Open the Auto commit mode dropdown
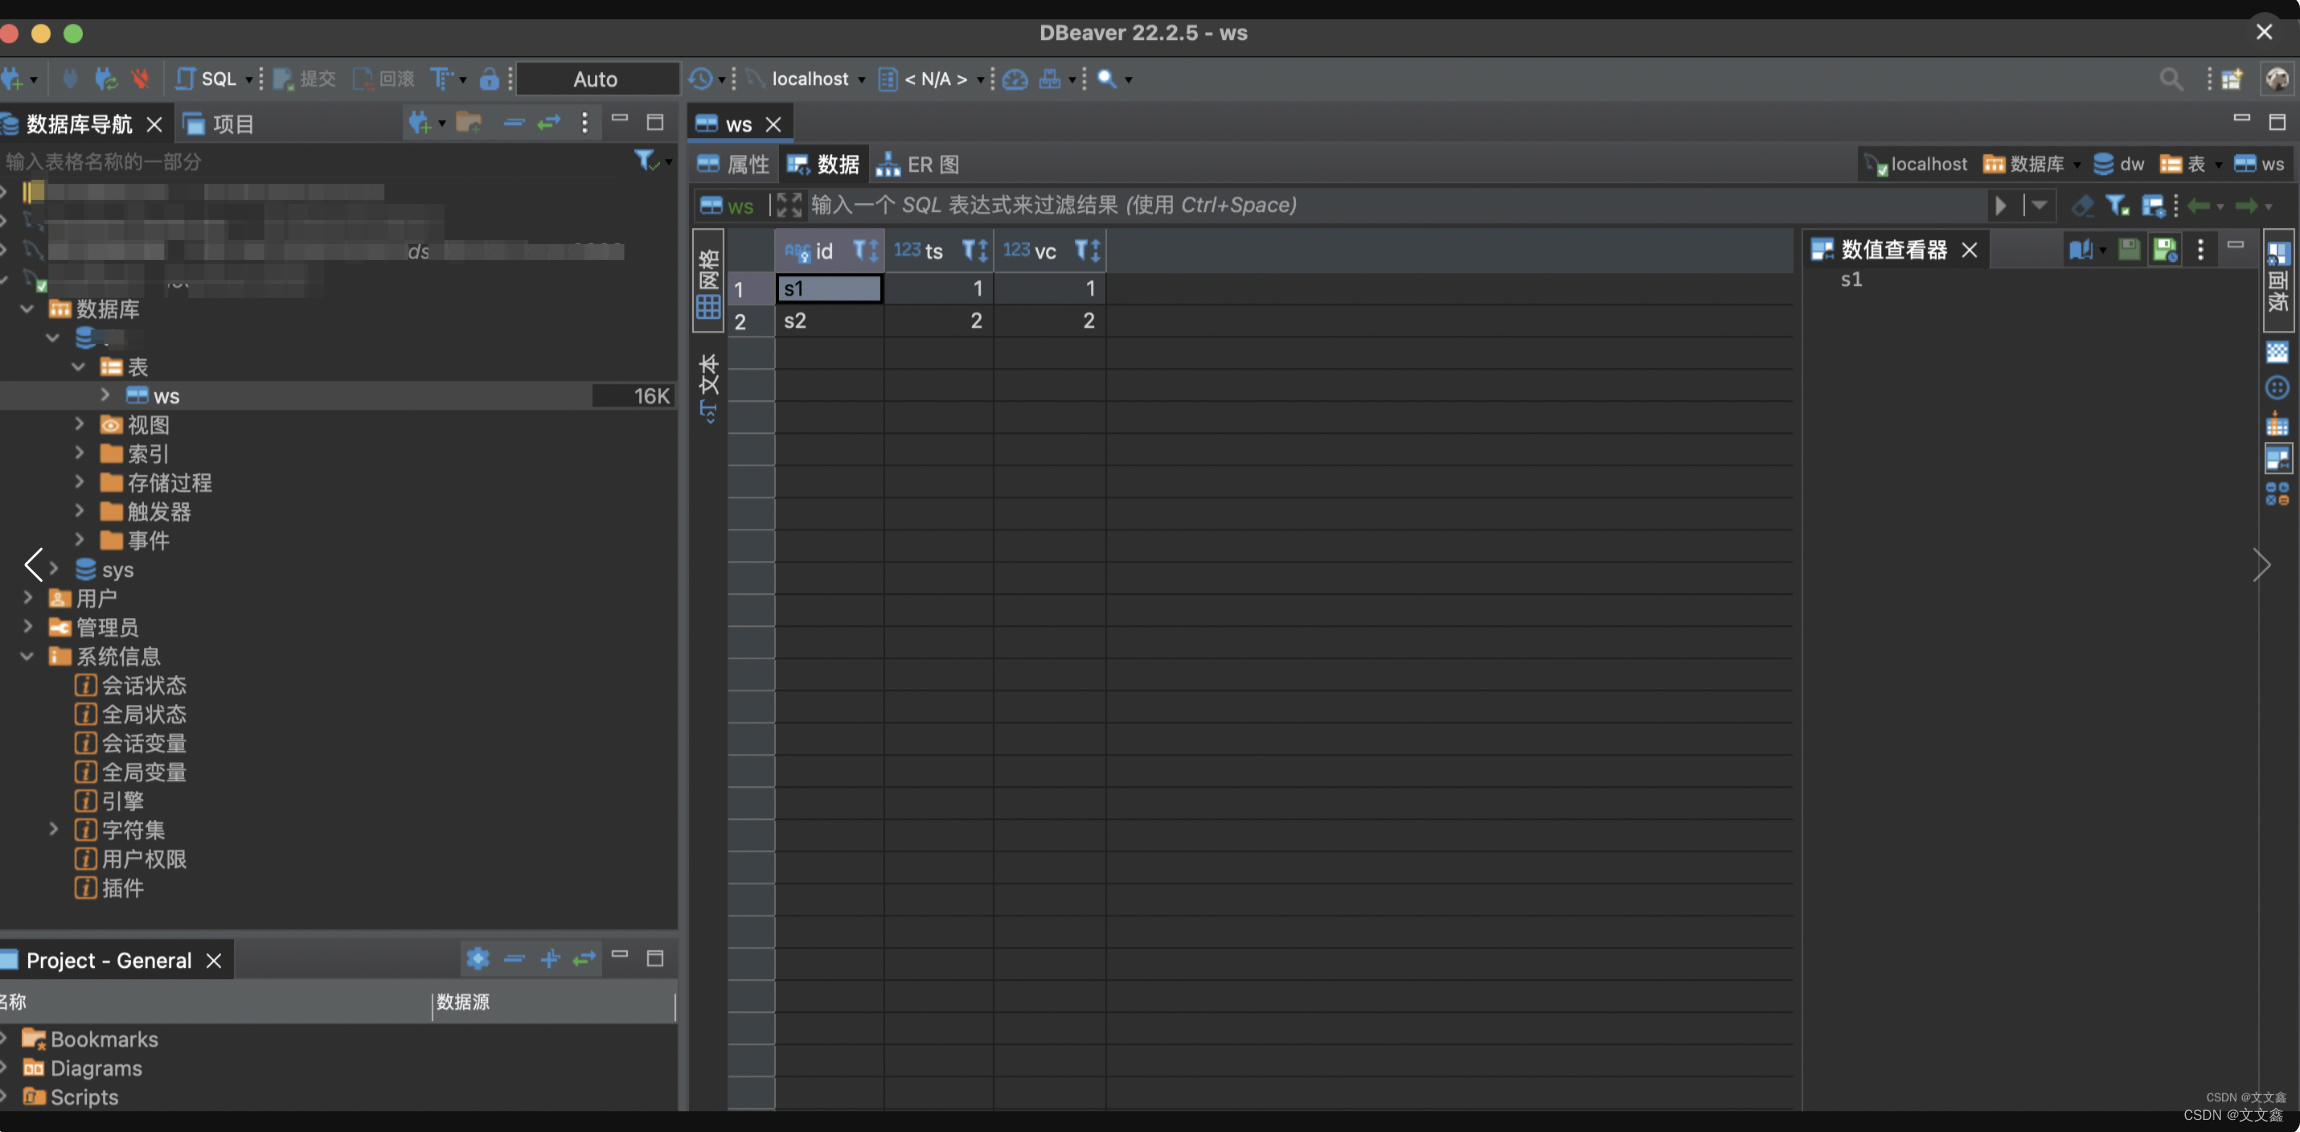This screenshot has height=1132, width=2300. point(598,79)
